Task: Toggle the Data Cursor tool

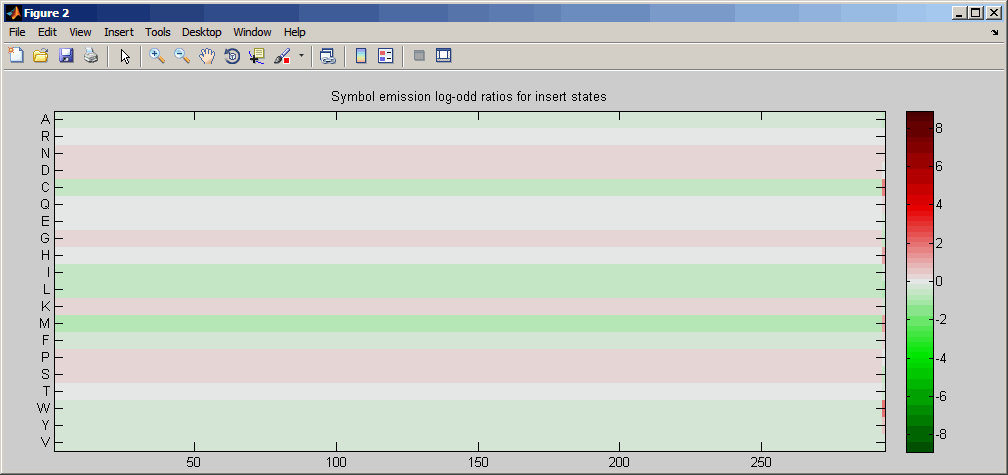Action: (x=256, y=56)
